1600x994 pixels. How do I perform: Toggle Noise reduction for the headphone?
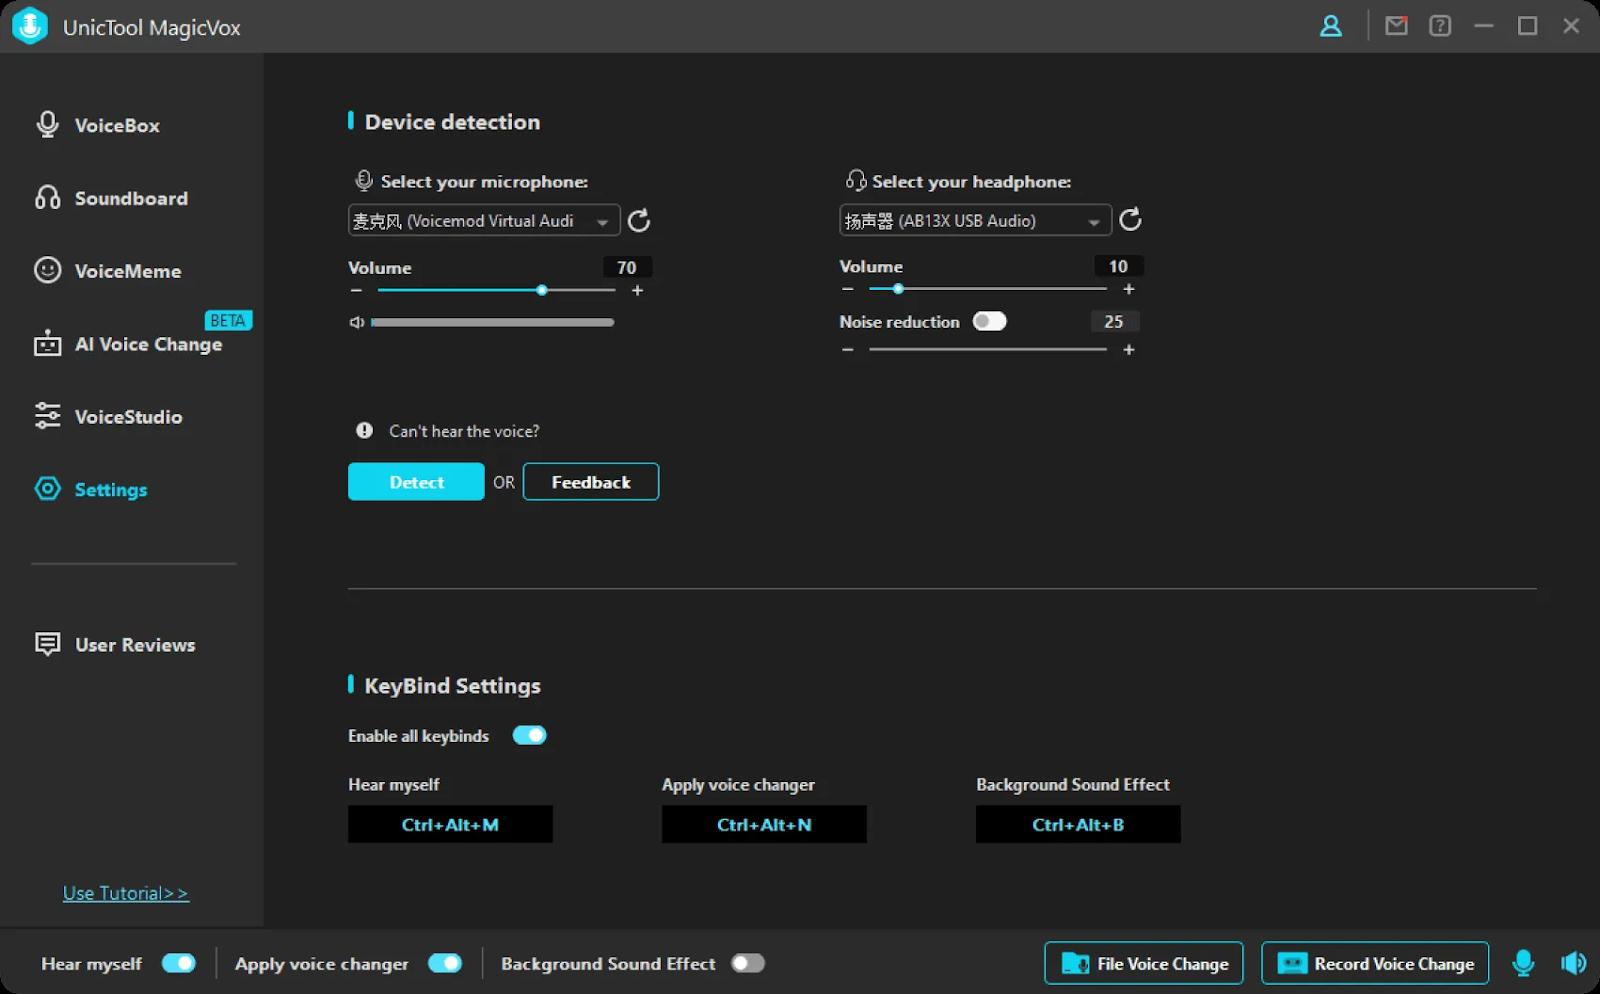[991, 321]
